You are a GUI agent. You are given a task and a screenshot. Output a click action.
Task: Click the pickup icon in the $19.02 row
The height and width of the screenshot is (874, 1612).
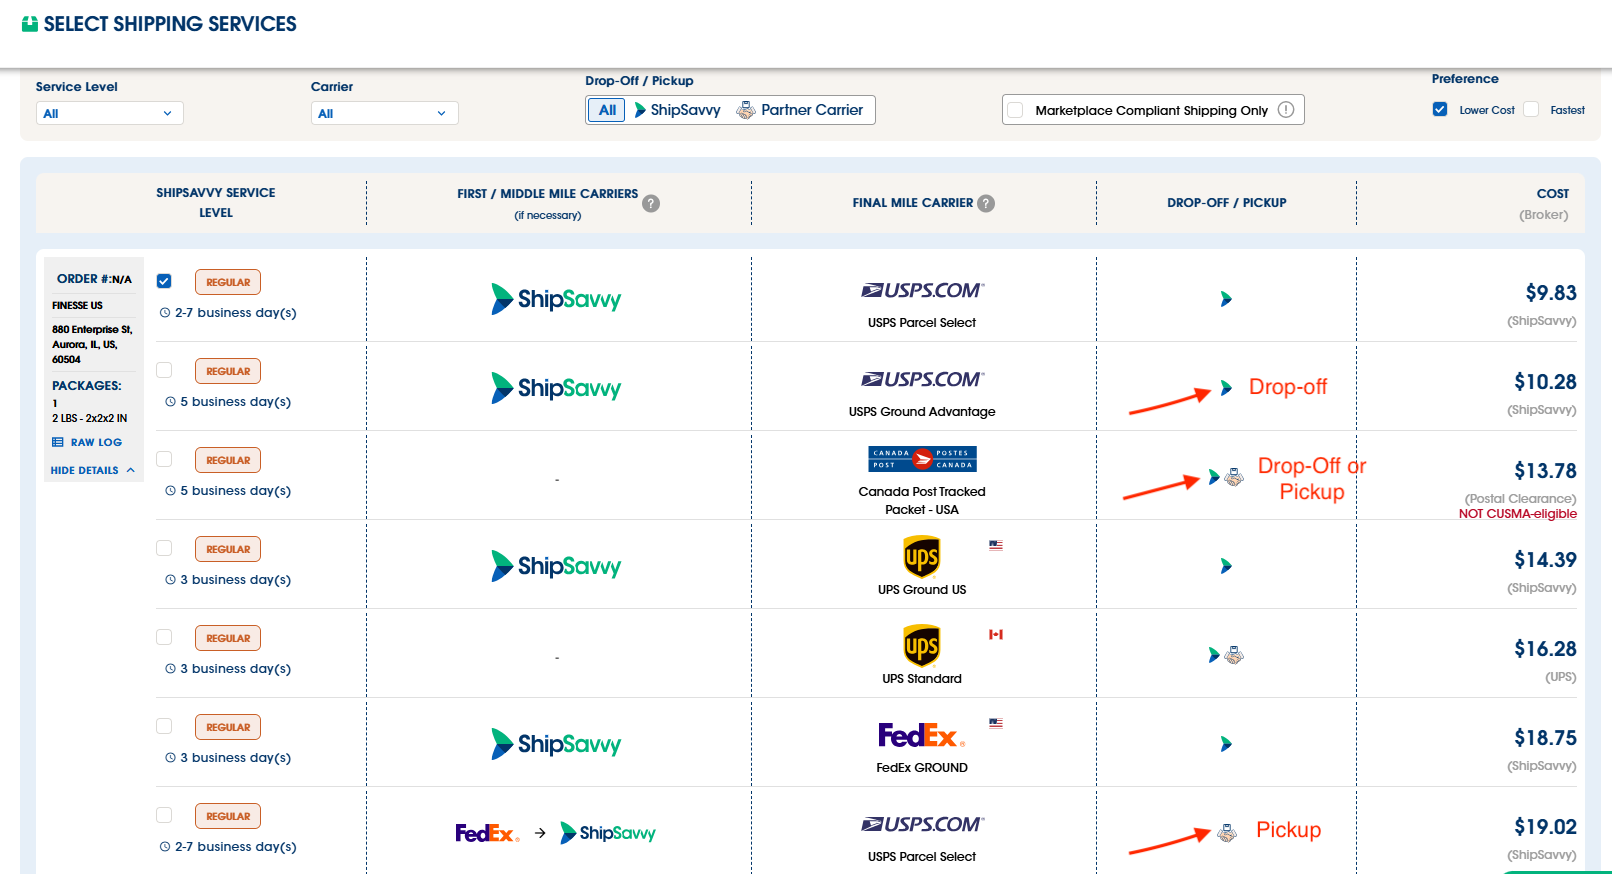(1227, 833)
